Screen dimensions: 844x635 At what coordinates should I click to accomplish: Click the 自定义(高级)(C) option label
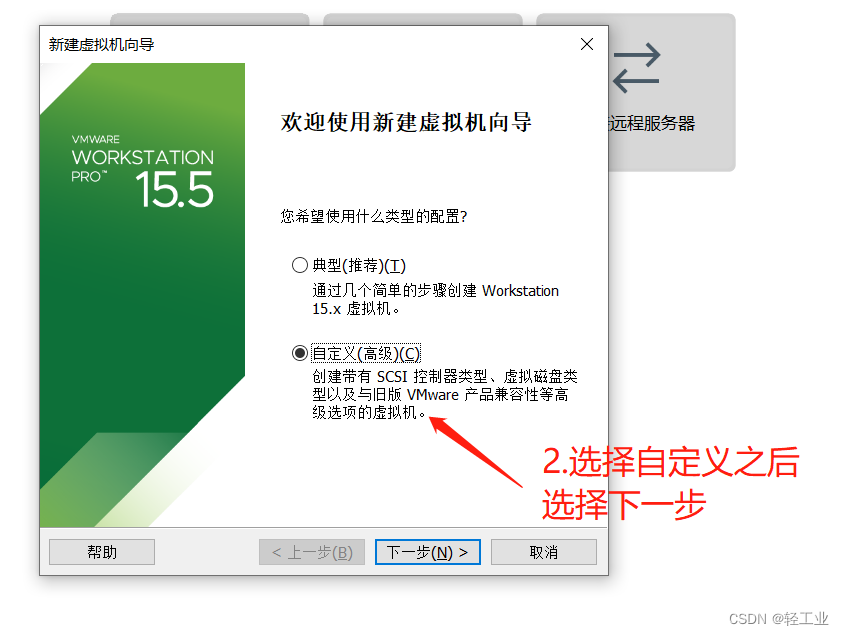click(x=366, y=354)
